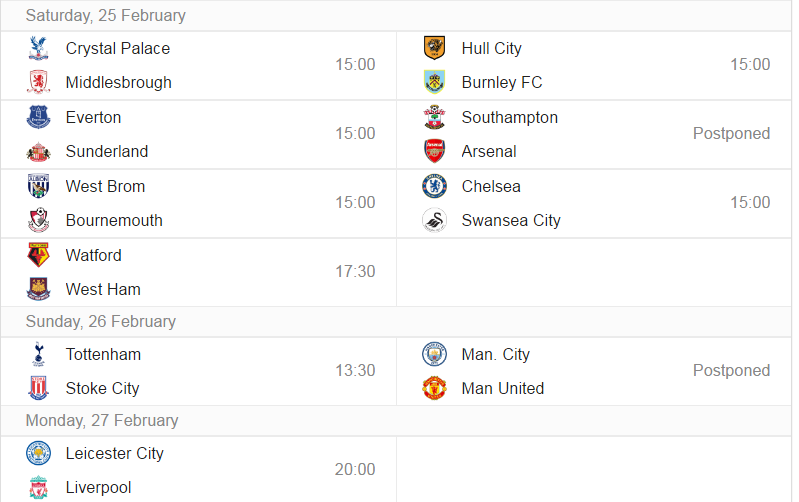
Task: Click Postponed status for Man. City match
Action: pos(731,371)
